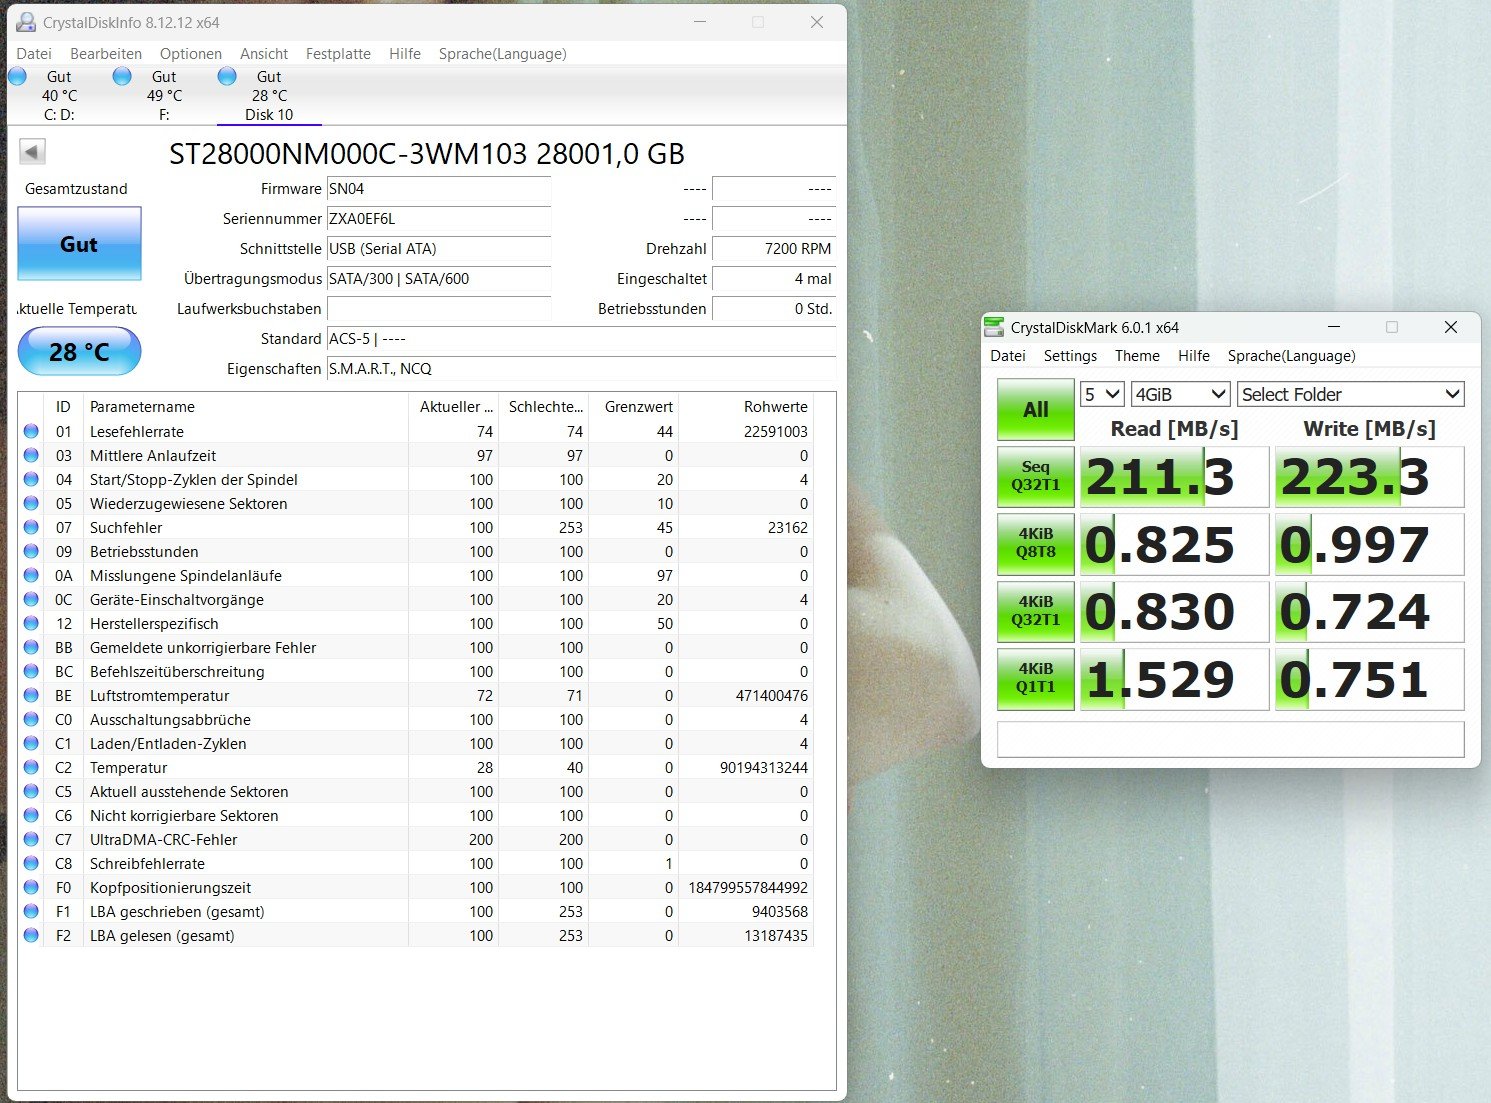Click the status orb for UltraDMA-CRC-Fehler row
This screenshot has width=1491, height=1103.
tap(31, 839)
